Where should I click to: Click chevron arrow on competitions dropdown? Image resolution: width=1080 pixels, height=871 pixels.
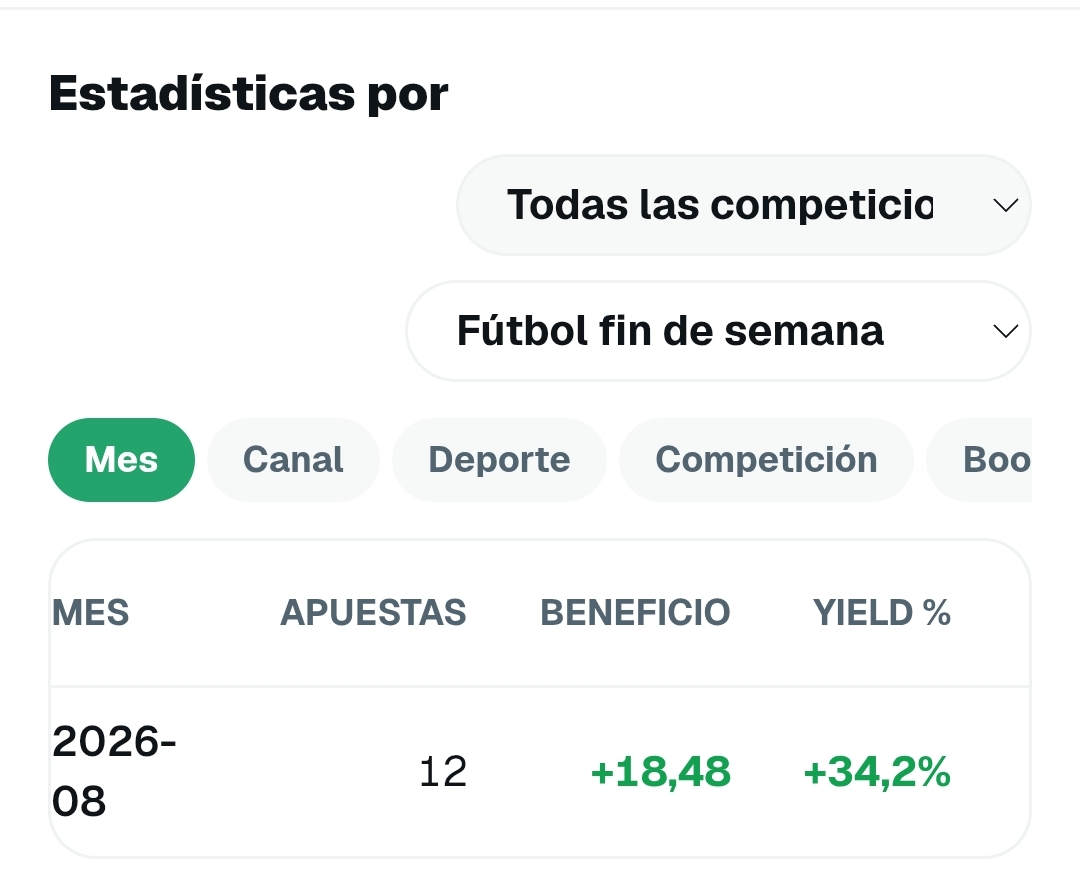click(1006, 205)
